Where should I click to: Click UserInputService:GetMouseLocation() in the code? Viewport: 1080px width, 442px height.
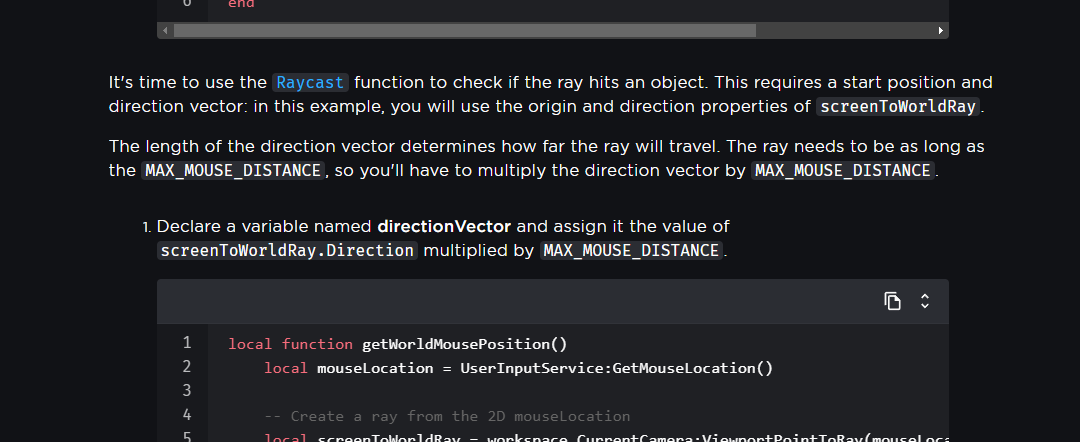(x=616, y=368)
